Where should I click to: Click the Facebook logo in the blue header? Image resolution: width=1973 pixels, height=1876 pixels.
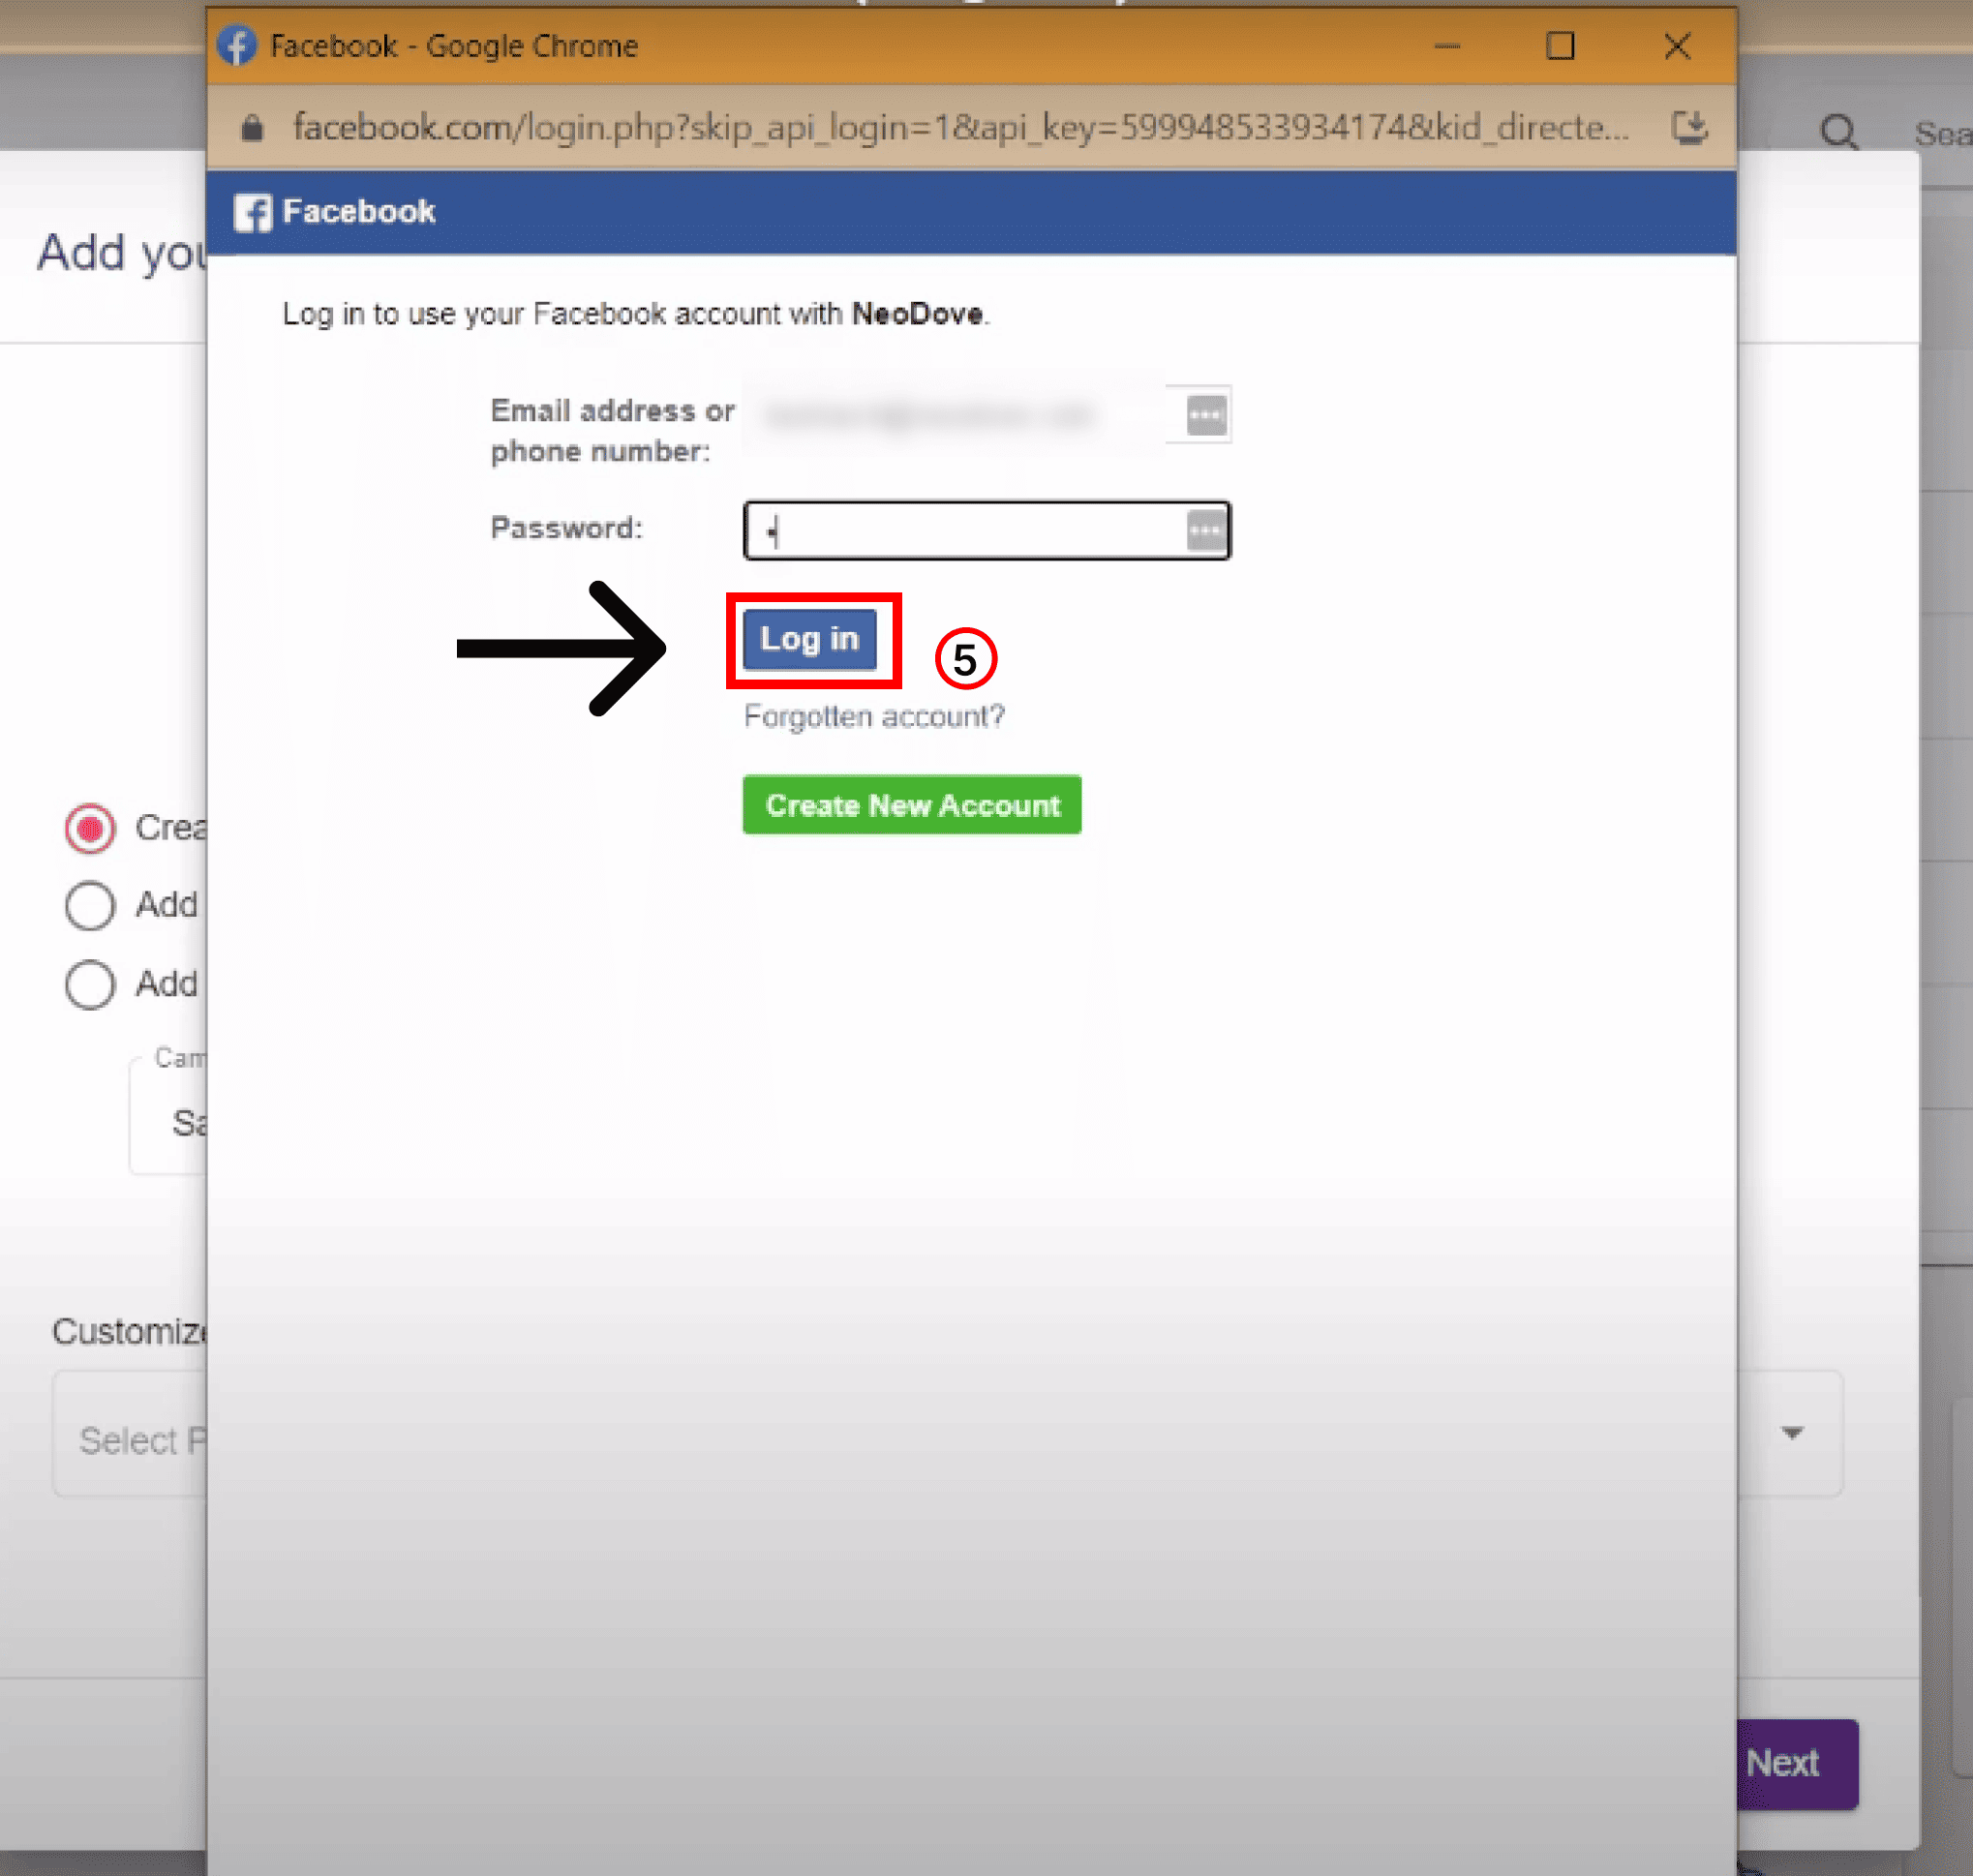[253, 212]
